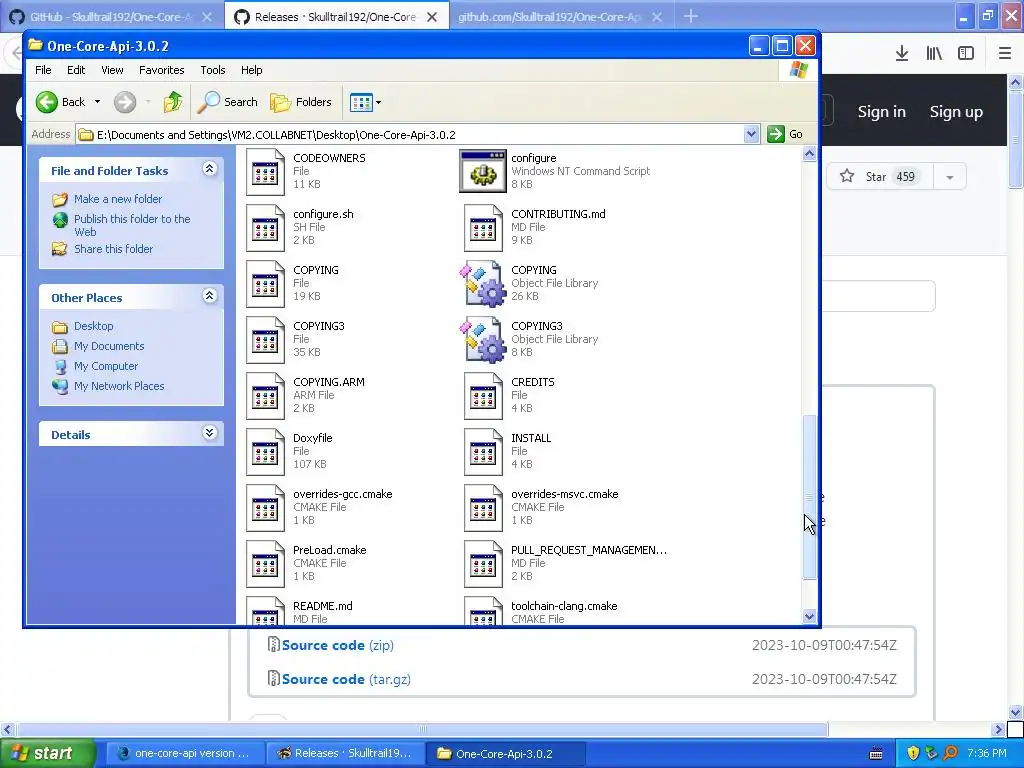
Task: Open the Help menu
Action: [x=251, y=70]
